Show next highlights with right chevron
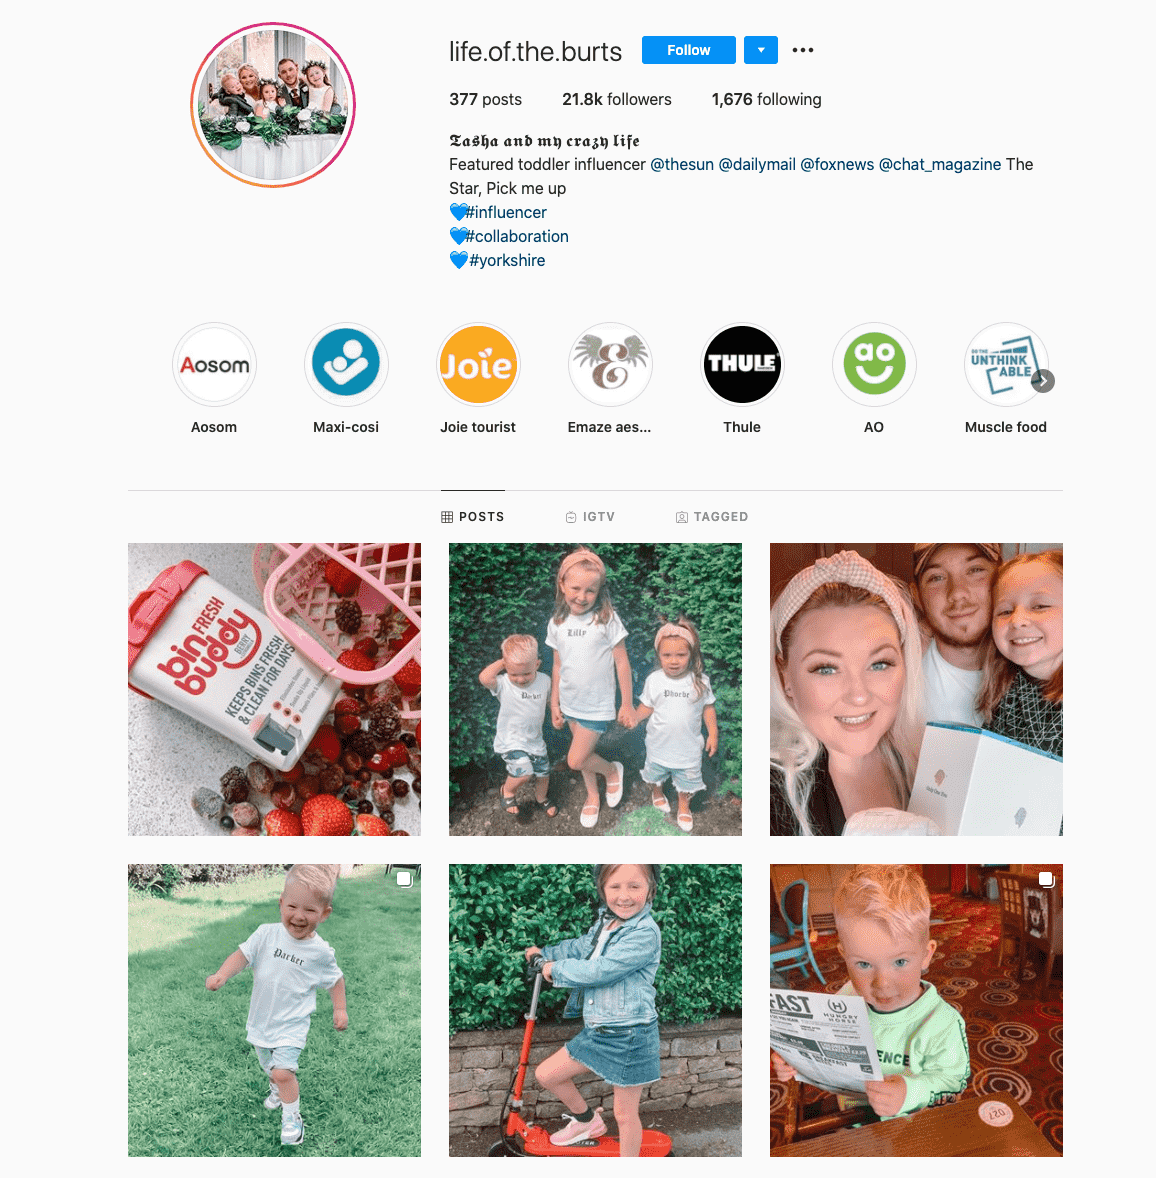1156x1178 pixels. [x=1043, y=381]
